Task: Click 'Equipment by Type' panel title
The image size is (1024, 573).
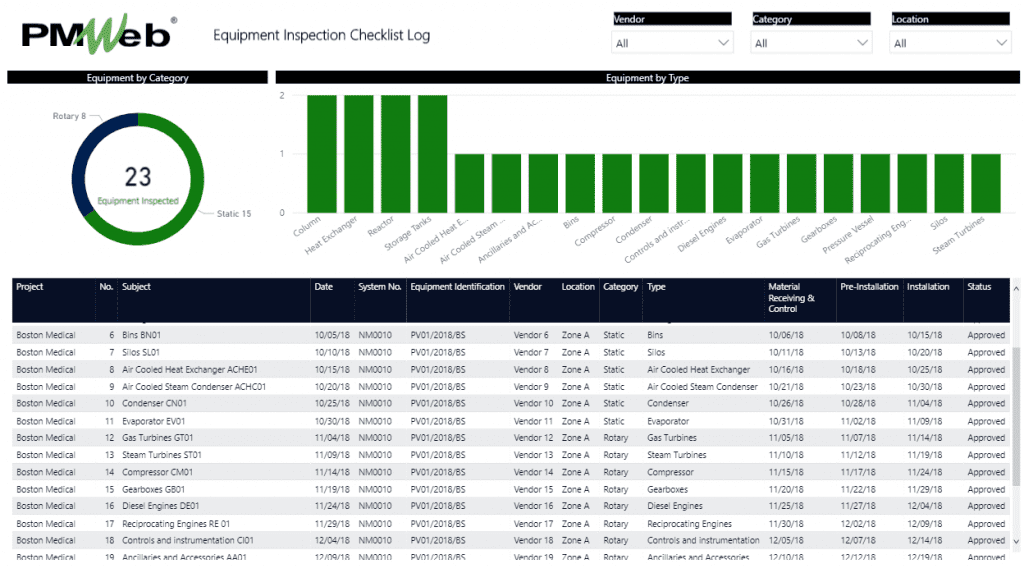Action: pos(647,78)
